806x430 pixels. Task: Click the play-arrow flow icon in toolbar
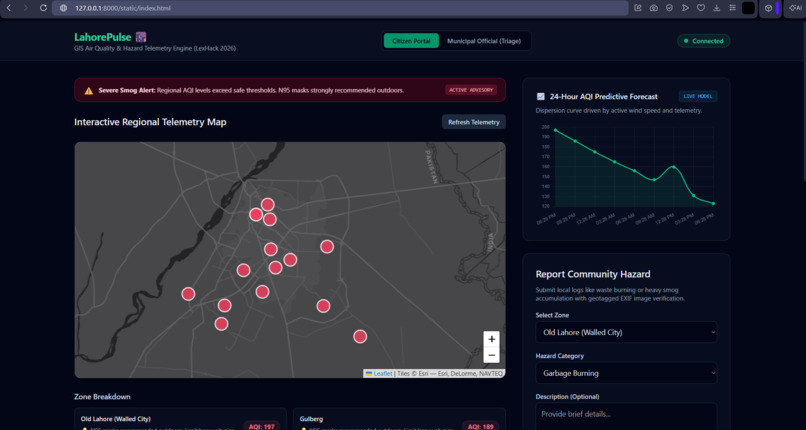pos(685,8)
